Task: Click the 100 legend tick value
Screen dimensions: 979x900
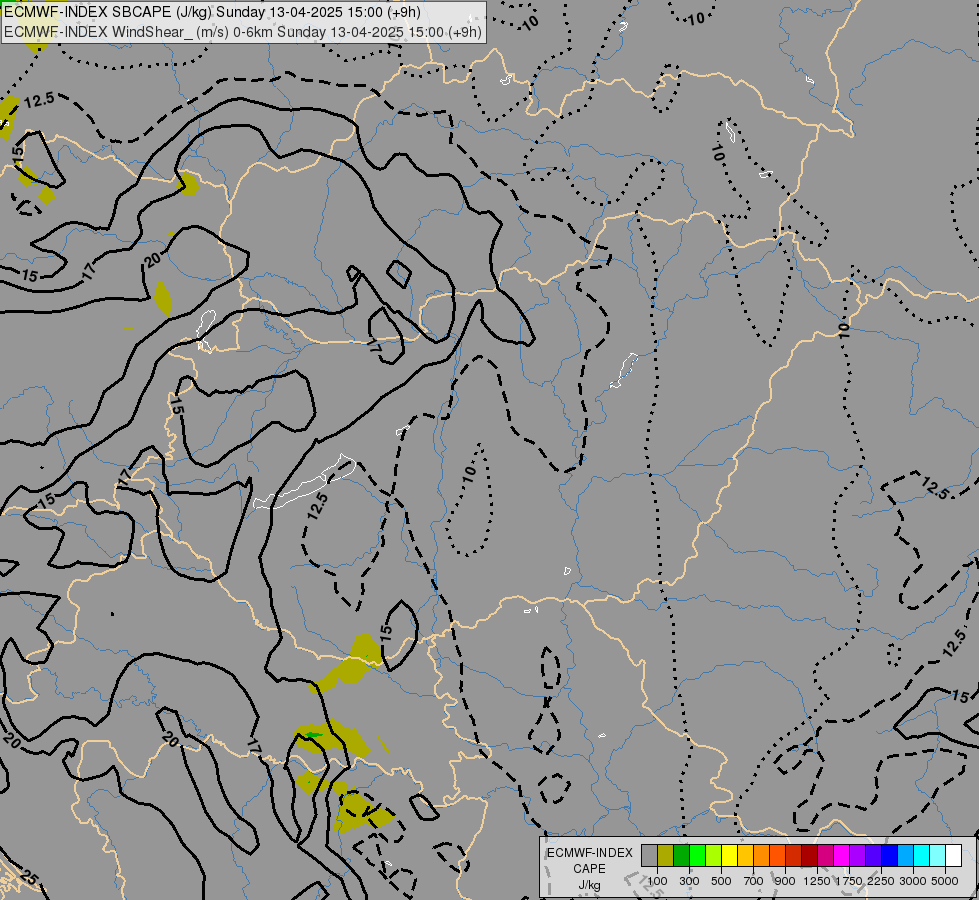Action: click(x=657, y=881)
